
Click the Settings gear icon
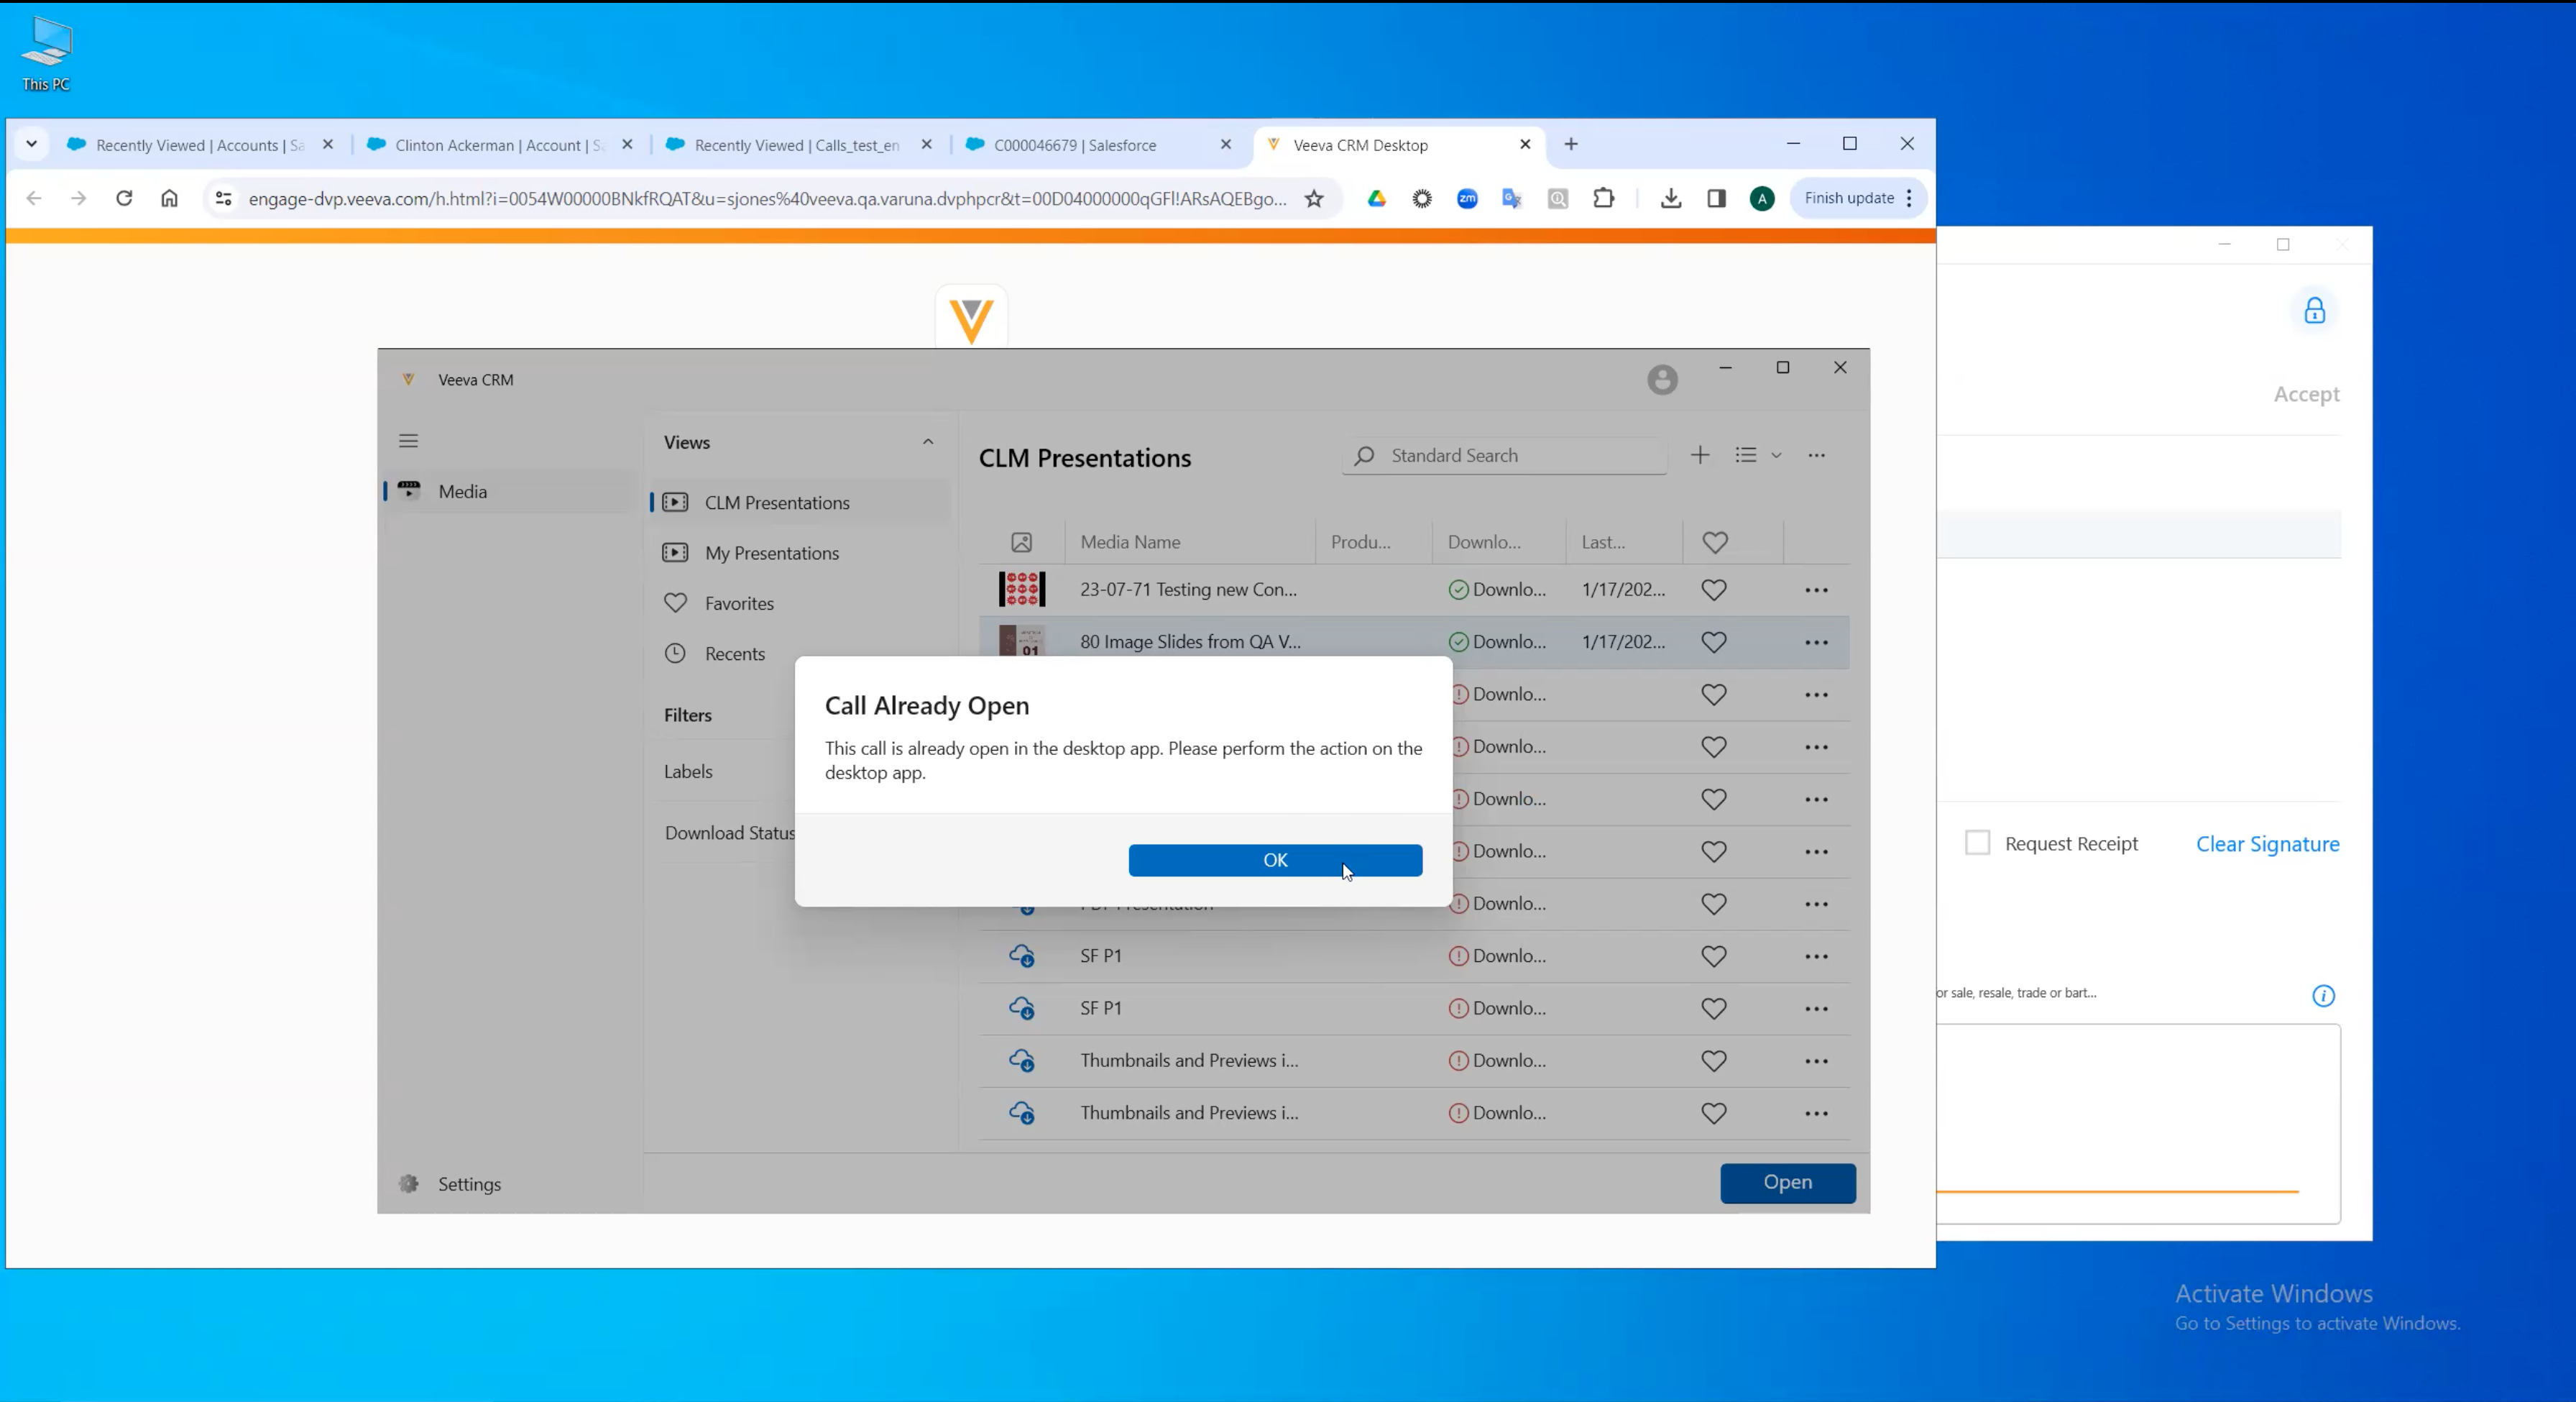coord(409,1183)
